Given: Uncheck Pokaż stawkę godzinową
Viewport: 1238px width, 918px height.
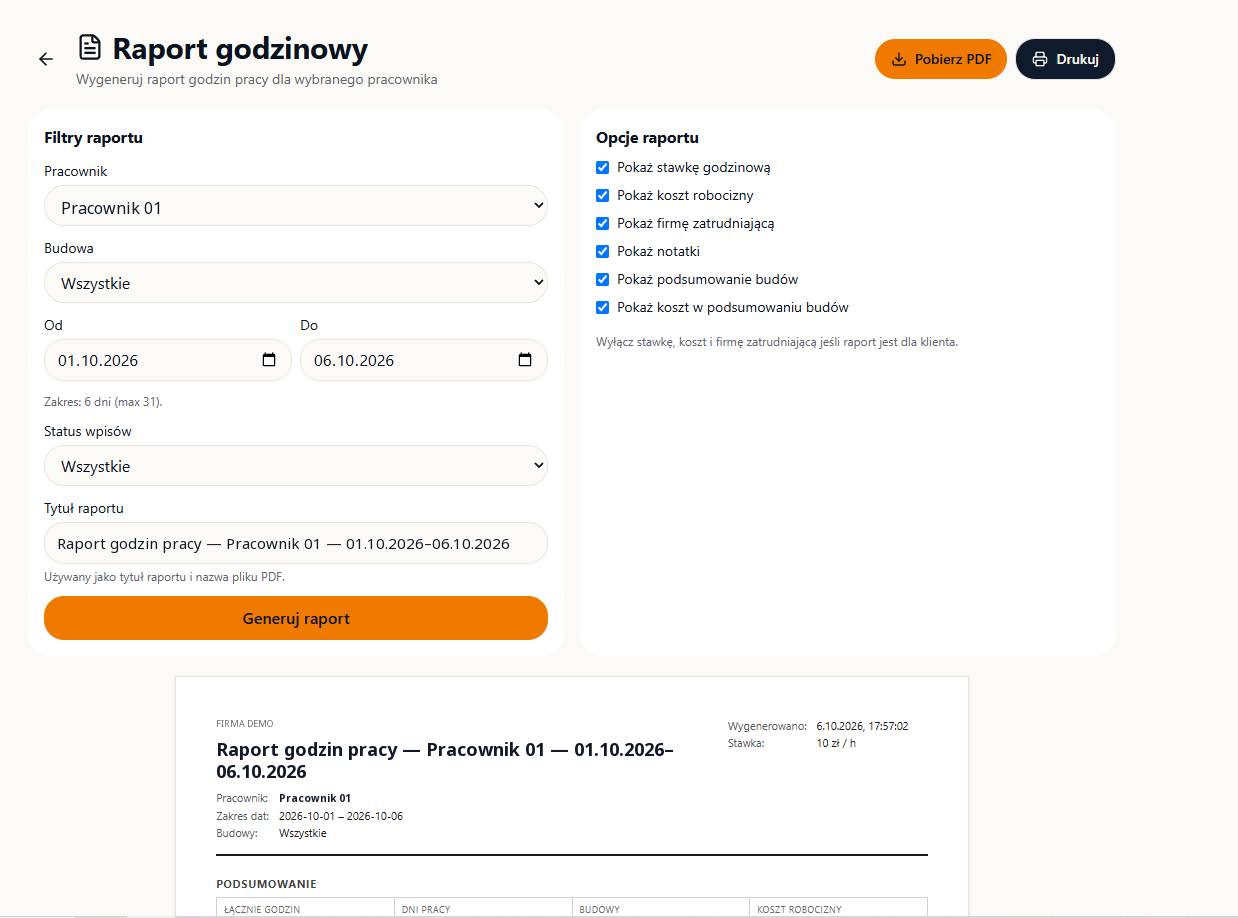Looking at the screenshot, I should coord(602,167).
